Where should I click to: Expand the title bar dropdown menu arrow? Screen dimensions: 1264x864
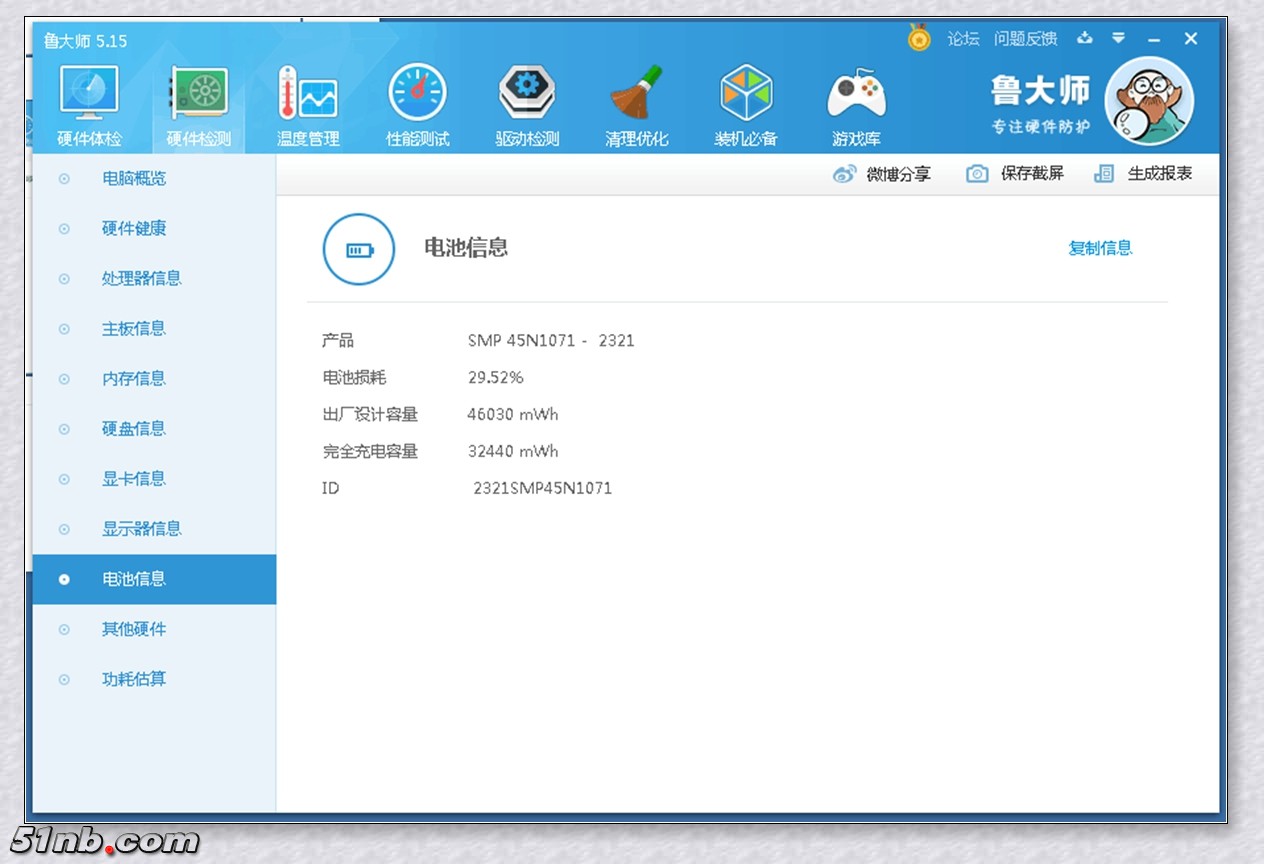pyautogui.click(x=1118, y=39)
